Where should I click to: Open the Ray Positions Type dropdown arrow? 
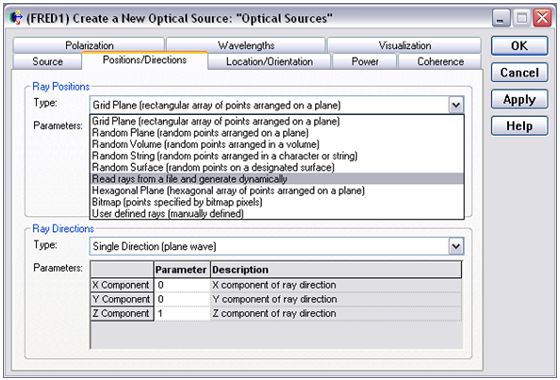point(456,105)
